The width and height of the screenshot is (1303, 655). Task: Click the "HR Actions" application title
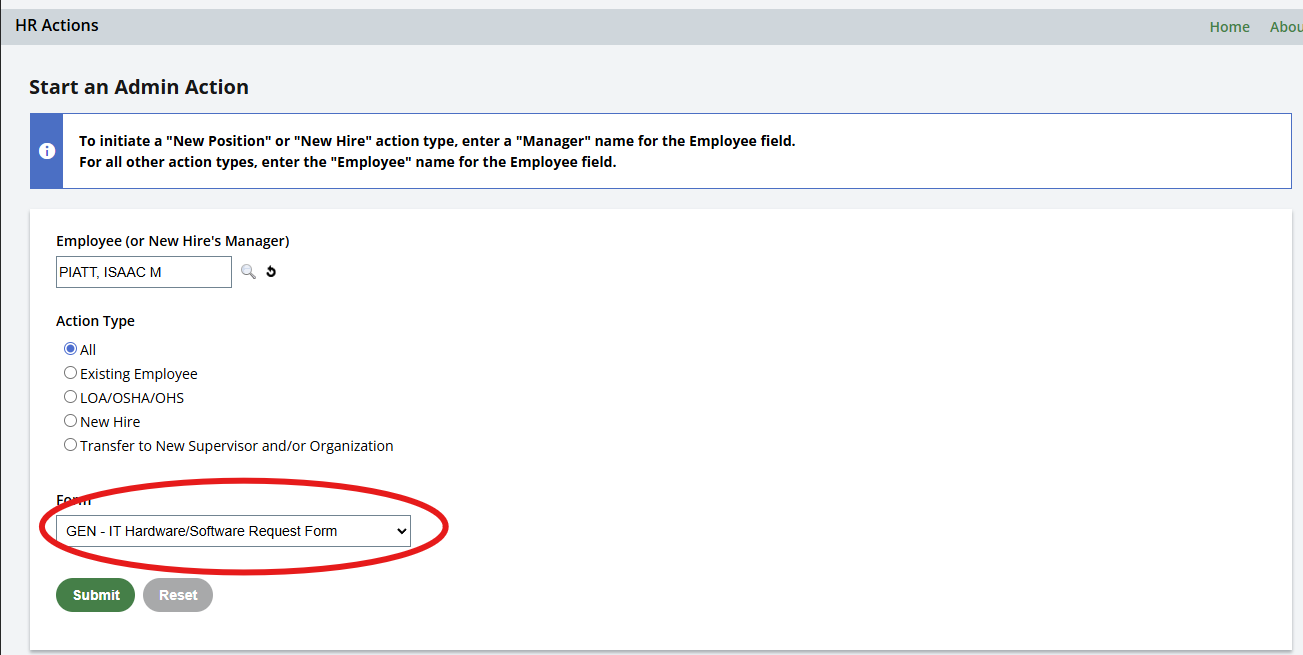(57, 26)
